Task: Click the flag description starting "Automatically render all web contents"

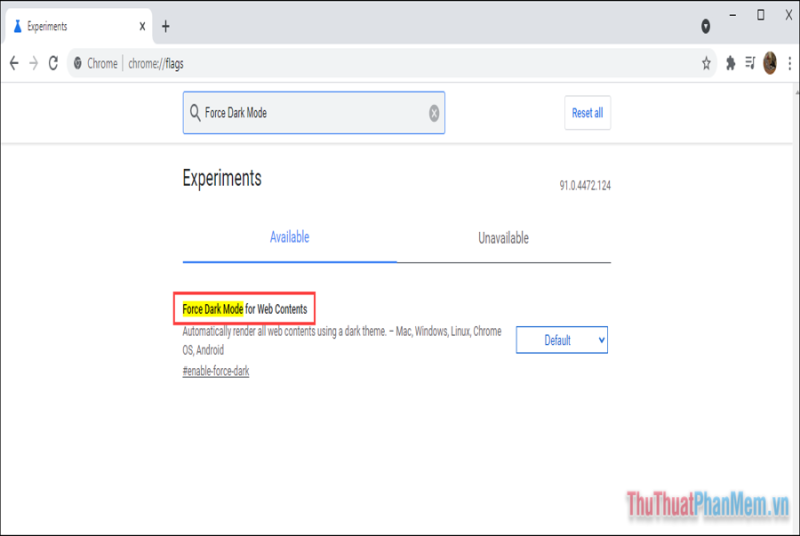Action: (x=342, y=340)
